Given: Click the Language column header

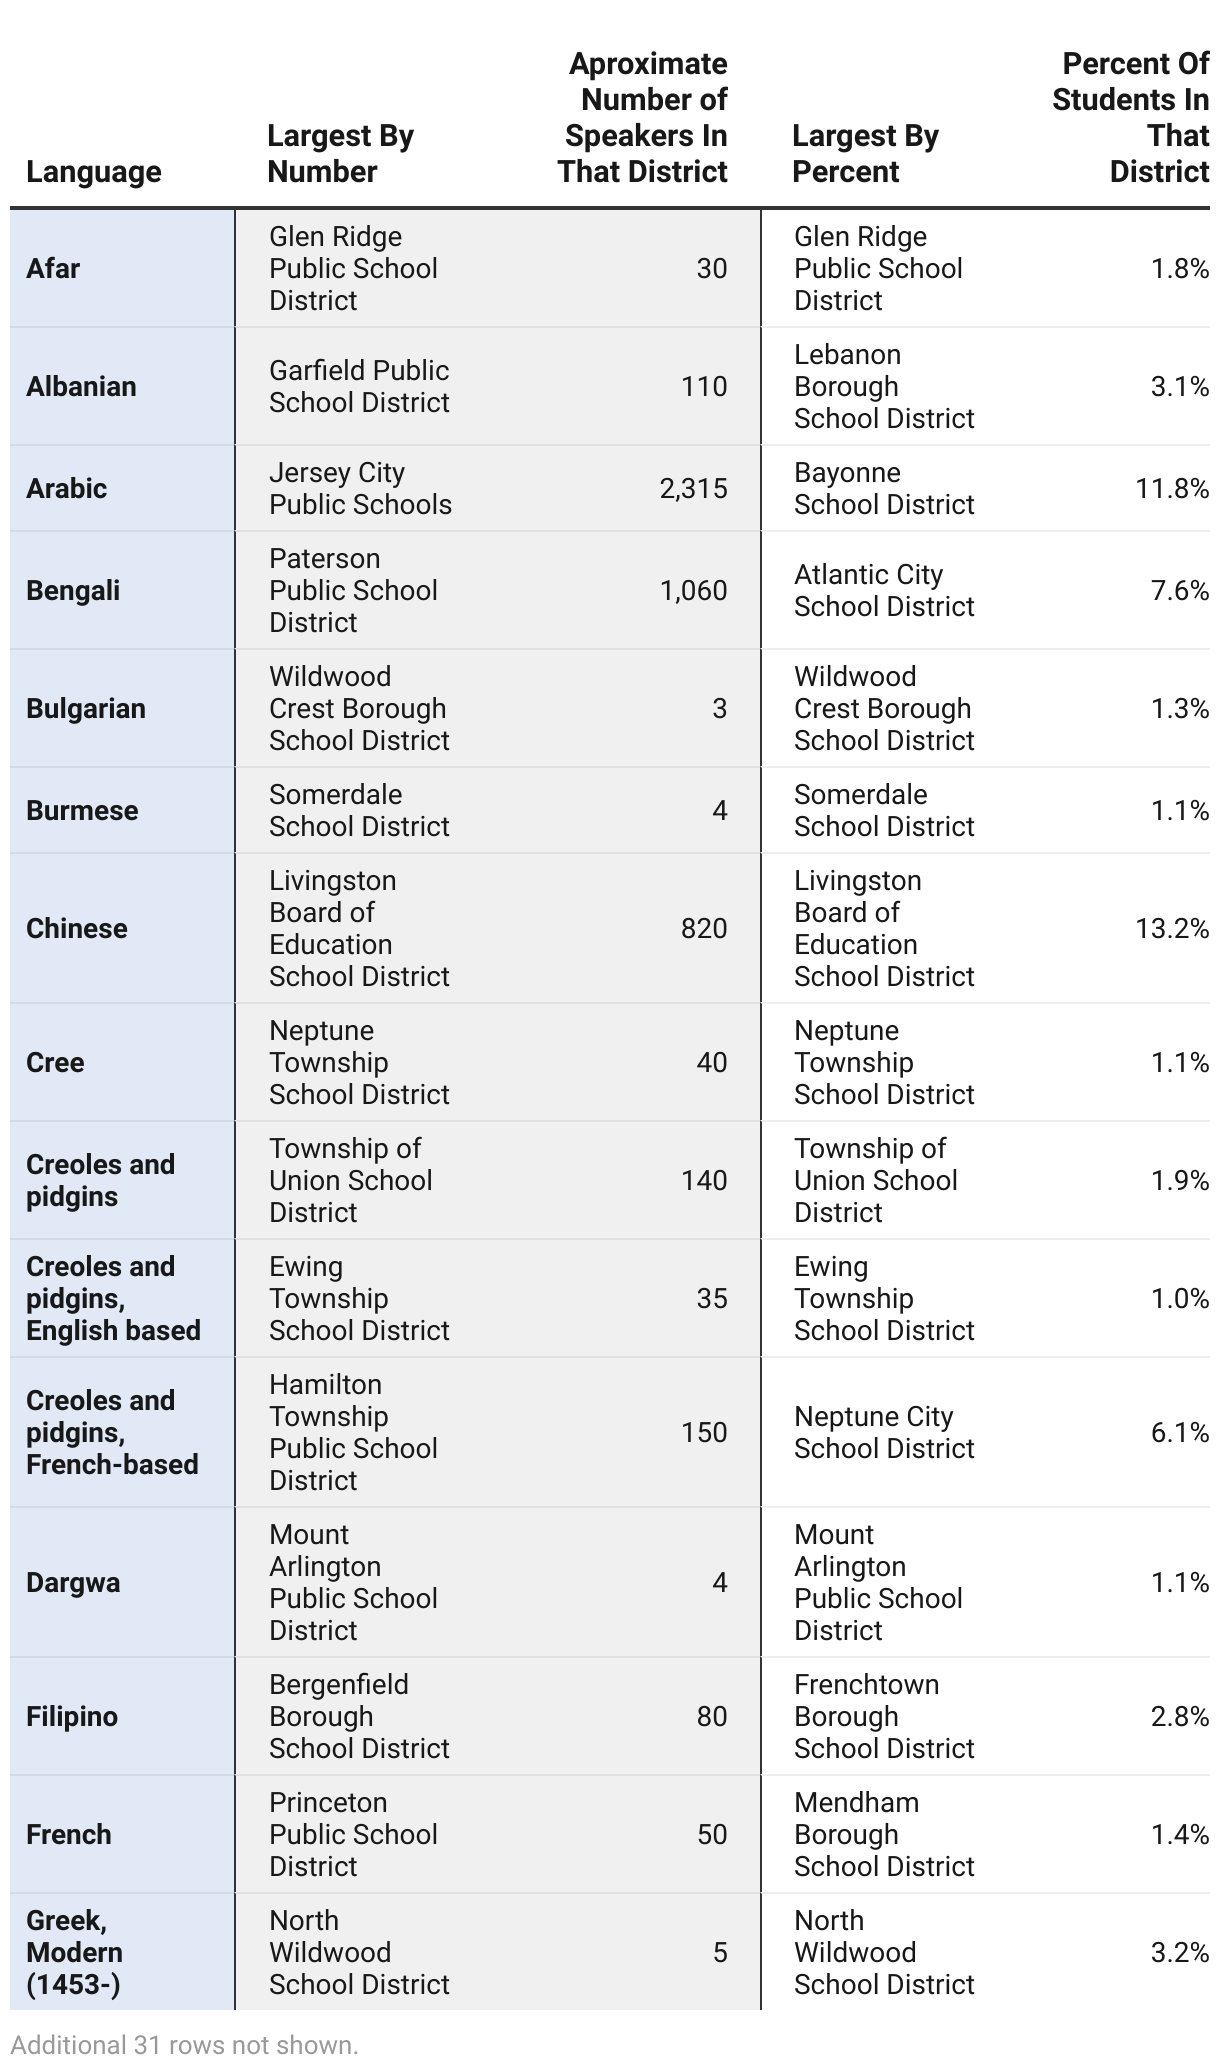Looking at the screenshot, I should tap(94, 171).
